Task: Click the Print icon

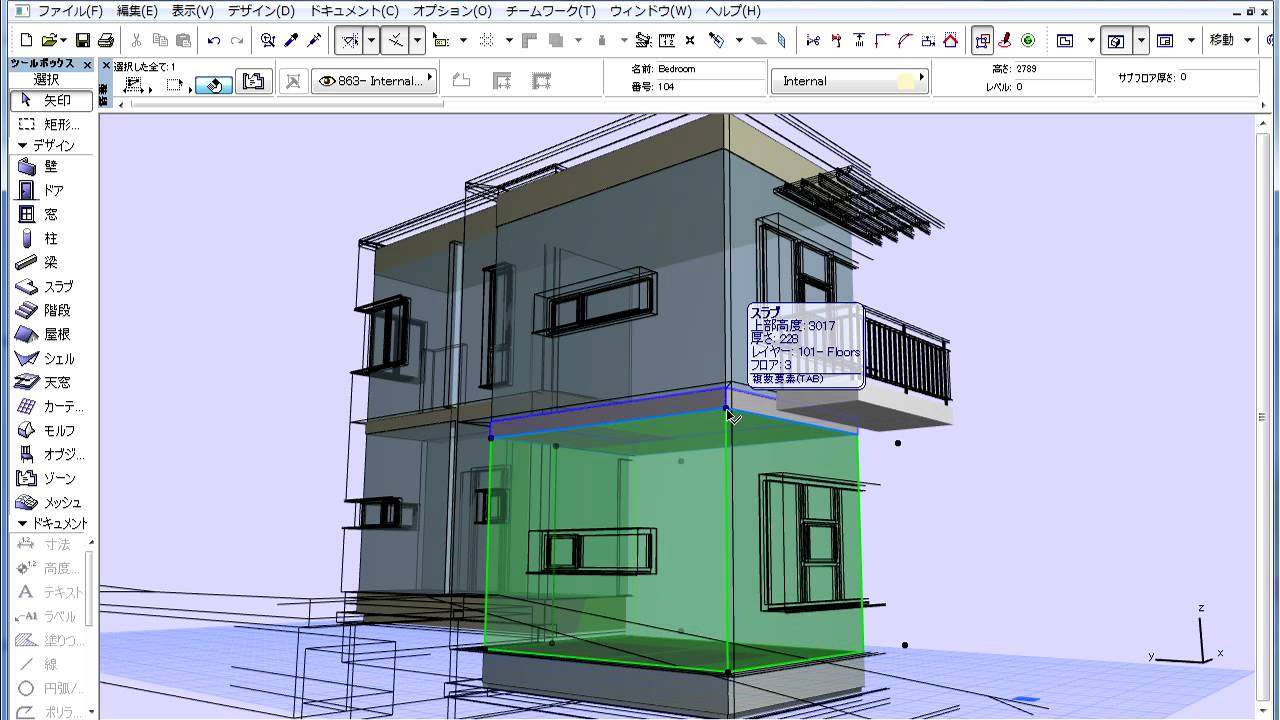Action: click(x=106, y=40)
